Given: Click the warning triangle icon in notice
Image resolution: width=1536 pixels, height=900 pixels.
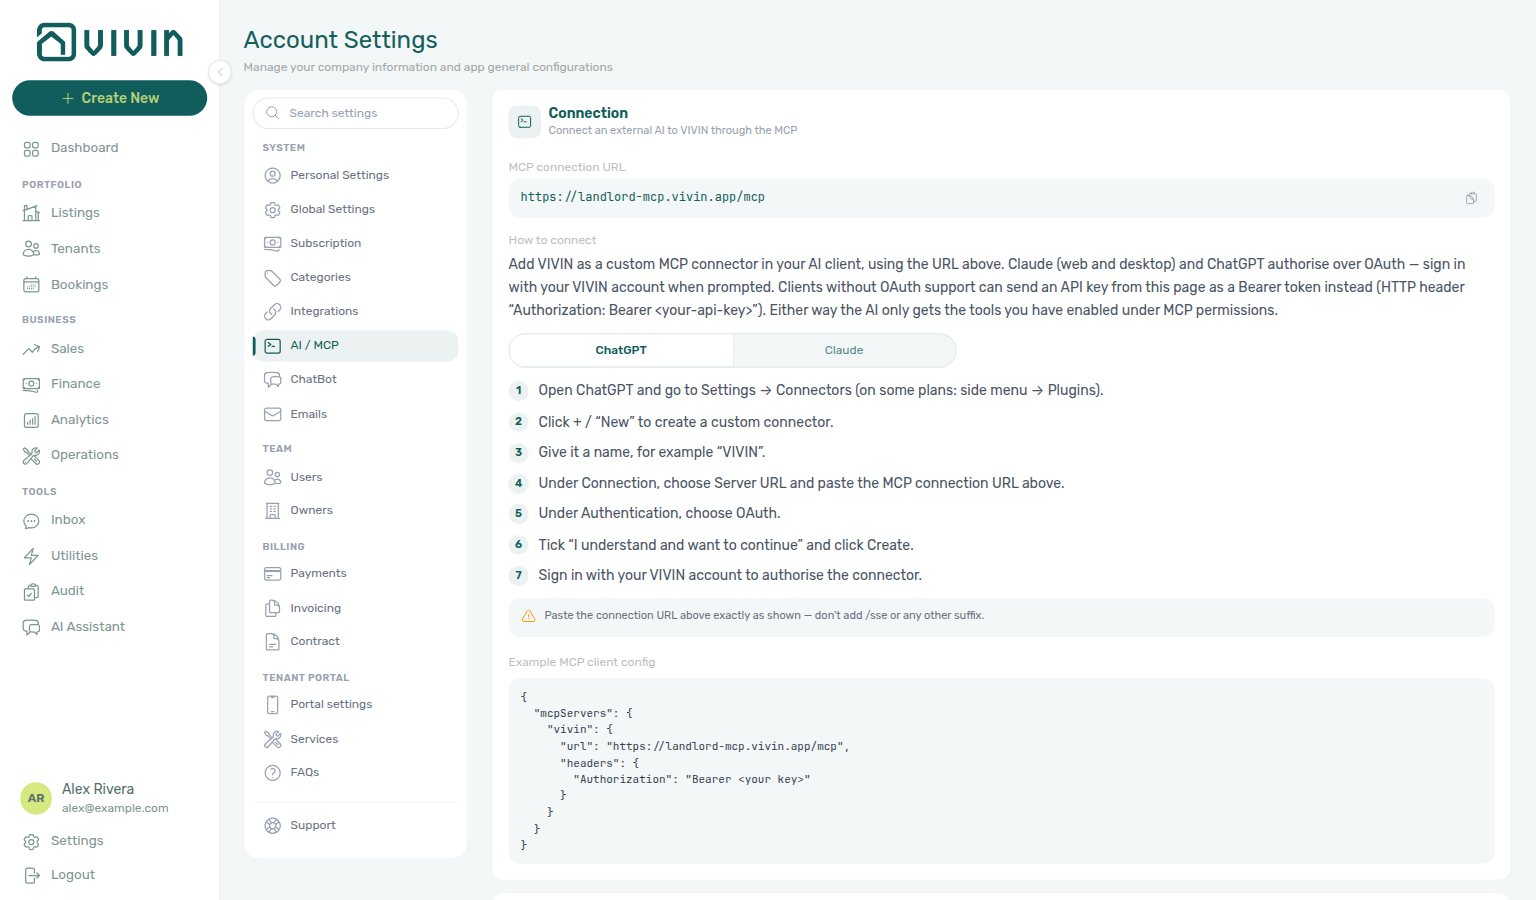Looking at the screenshot, I should (x=528, y=616).
